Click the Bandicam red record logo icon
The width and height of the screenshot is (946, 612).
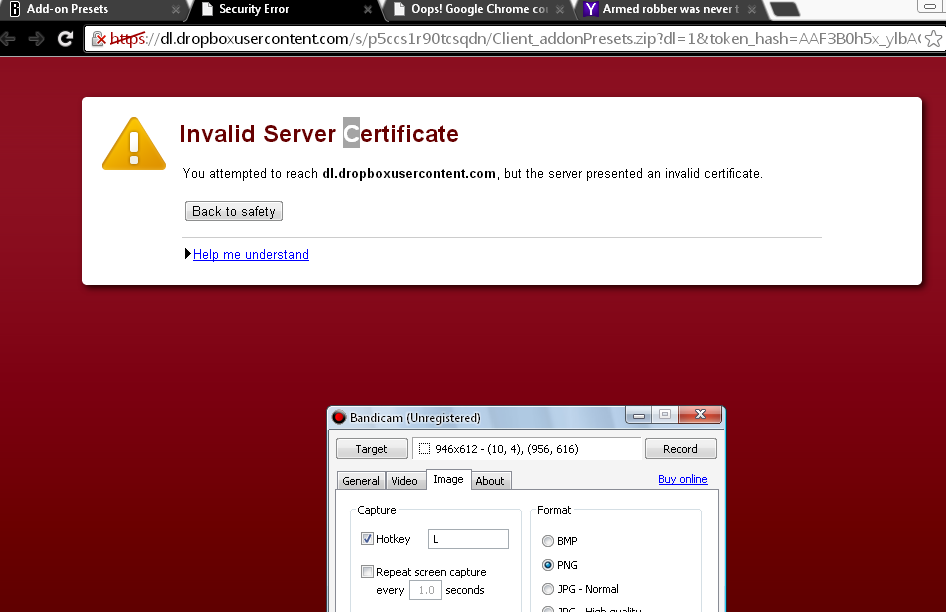click(339, 417)
